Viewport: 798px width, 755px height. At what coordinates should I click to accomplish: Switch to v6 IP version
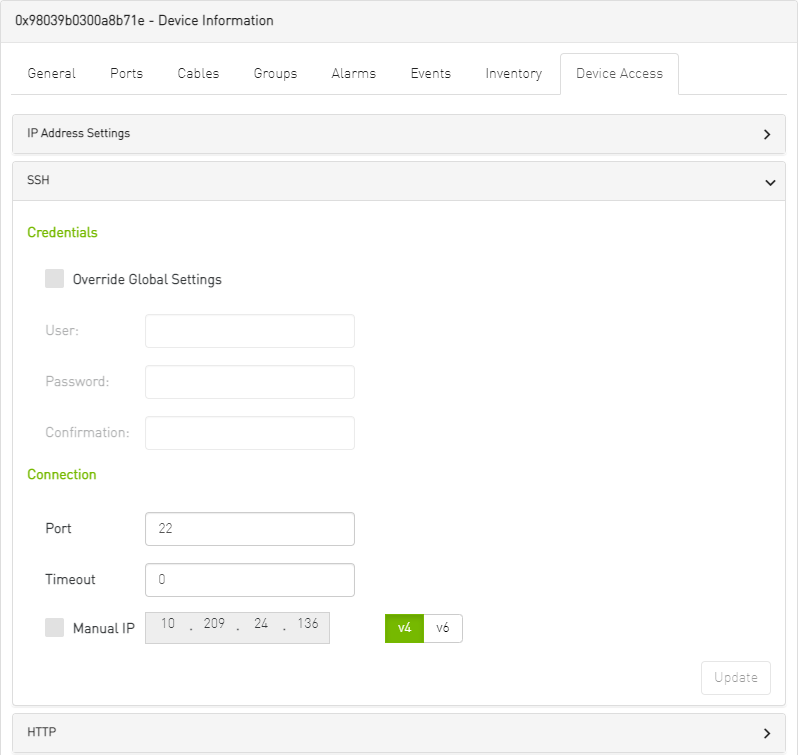443,628
